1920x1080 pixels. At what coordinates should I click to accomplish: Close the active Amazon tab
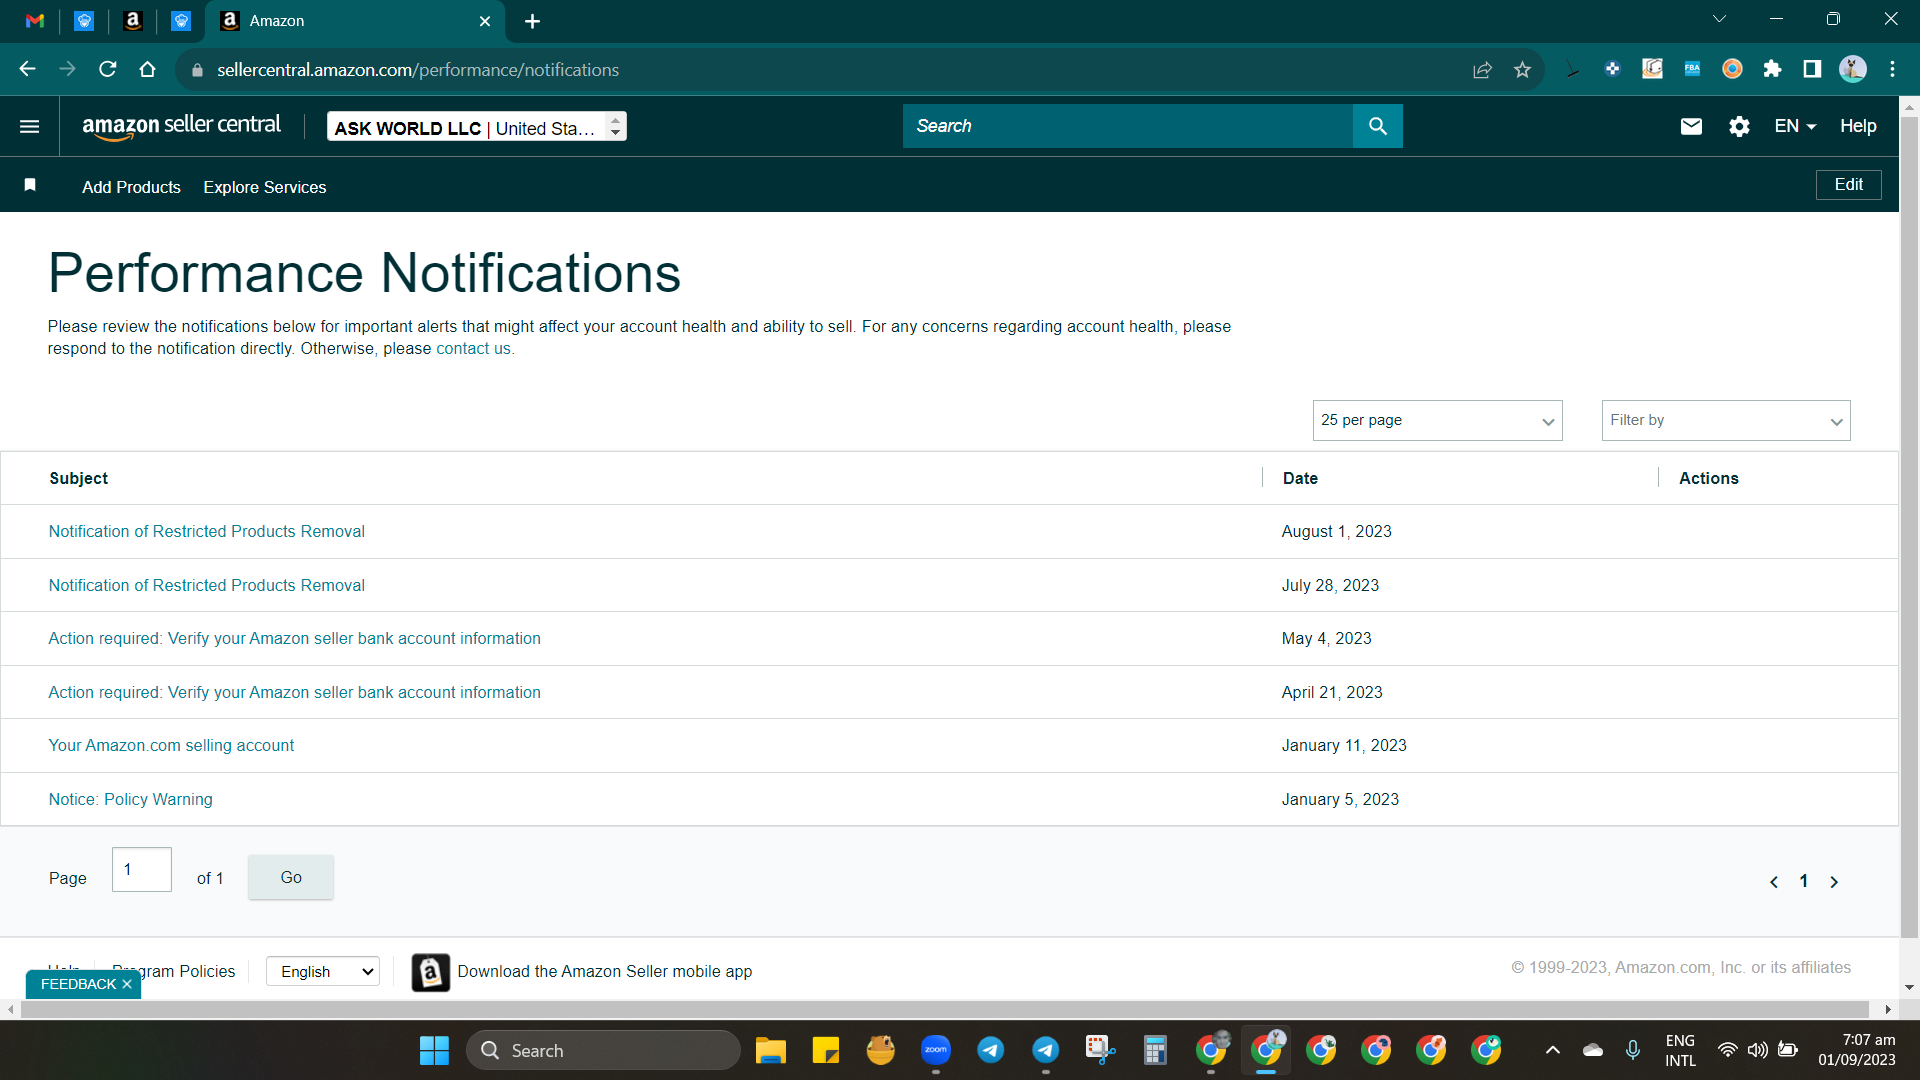click(x=485, y=21)
